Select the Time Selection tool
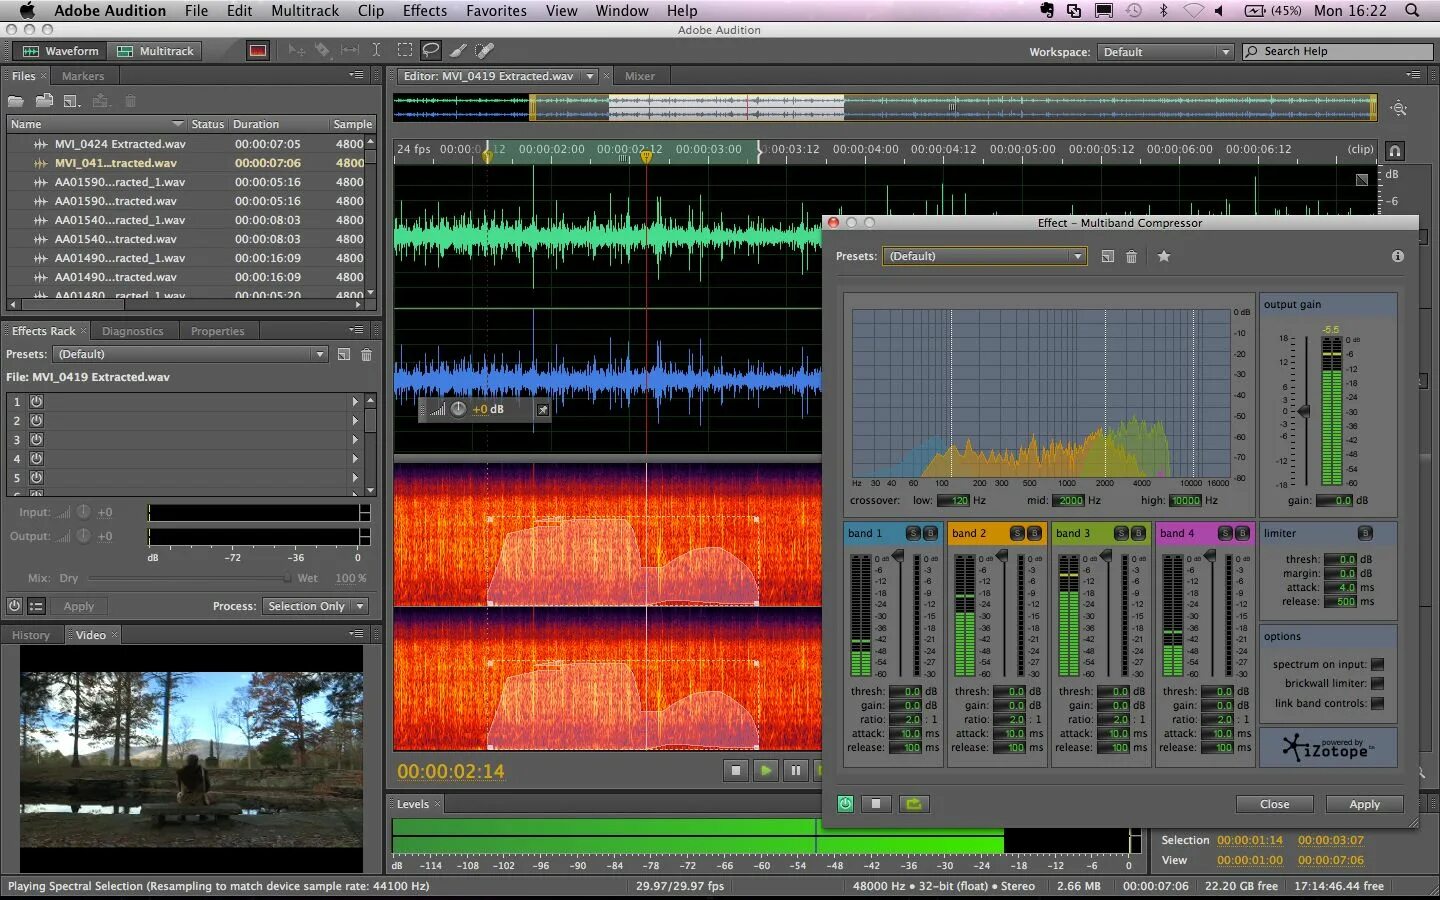 [x=376, y=50]
